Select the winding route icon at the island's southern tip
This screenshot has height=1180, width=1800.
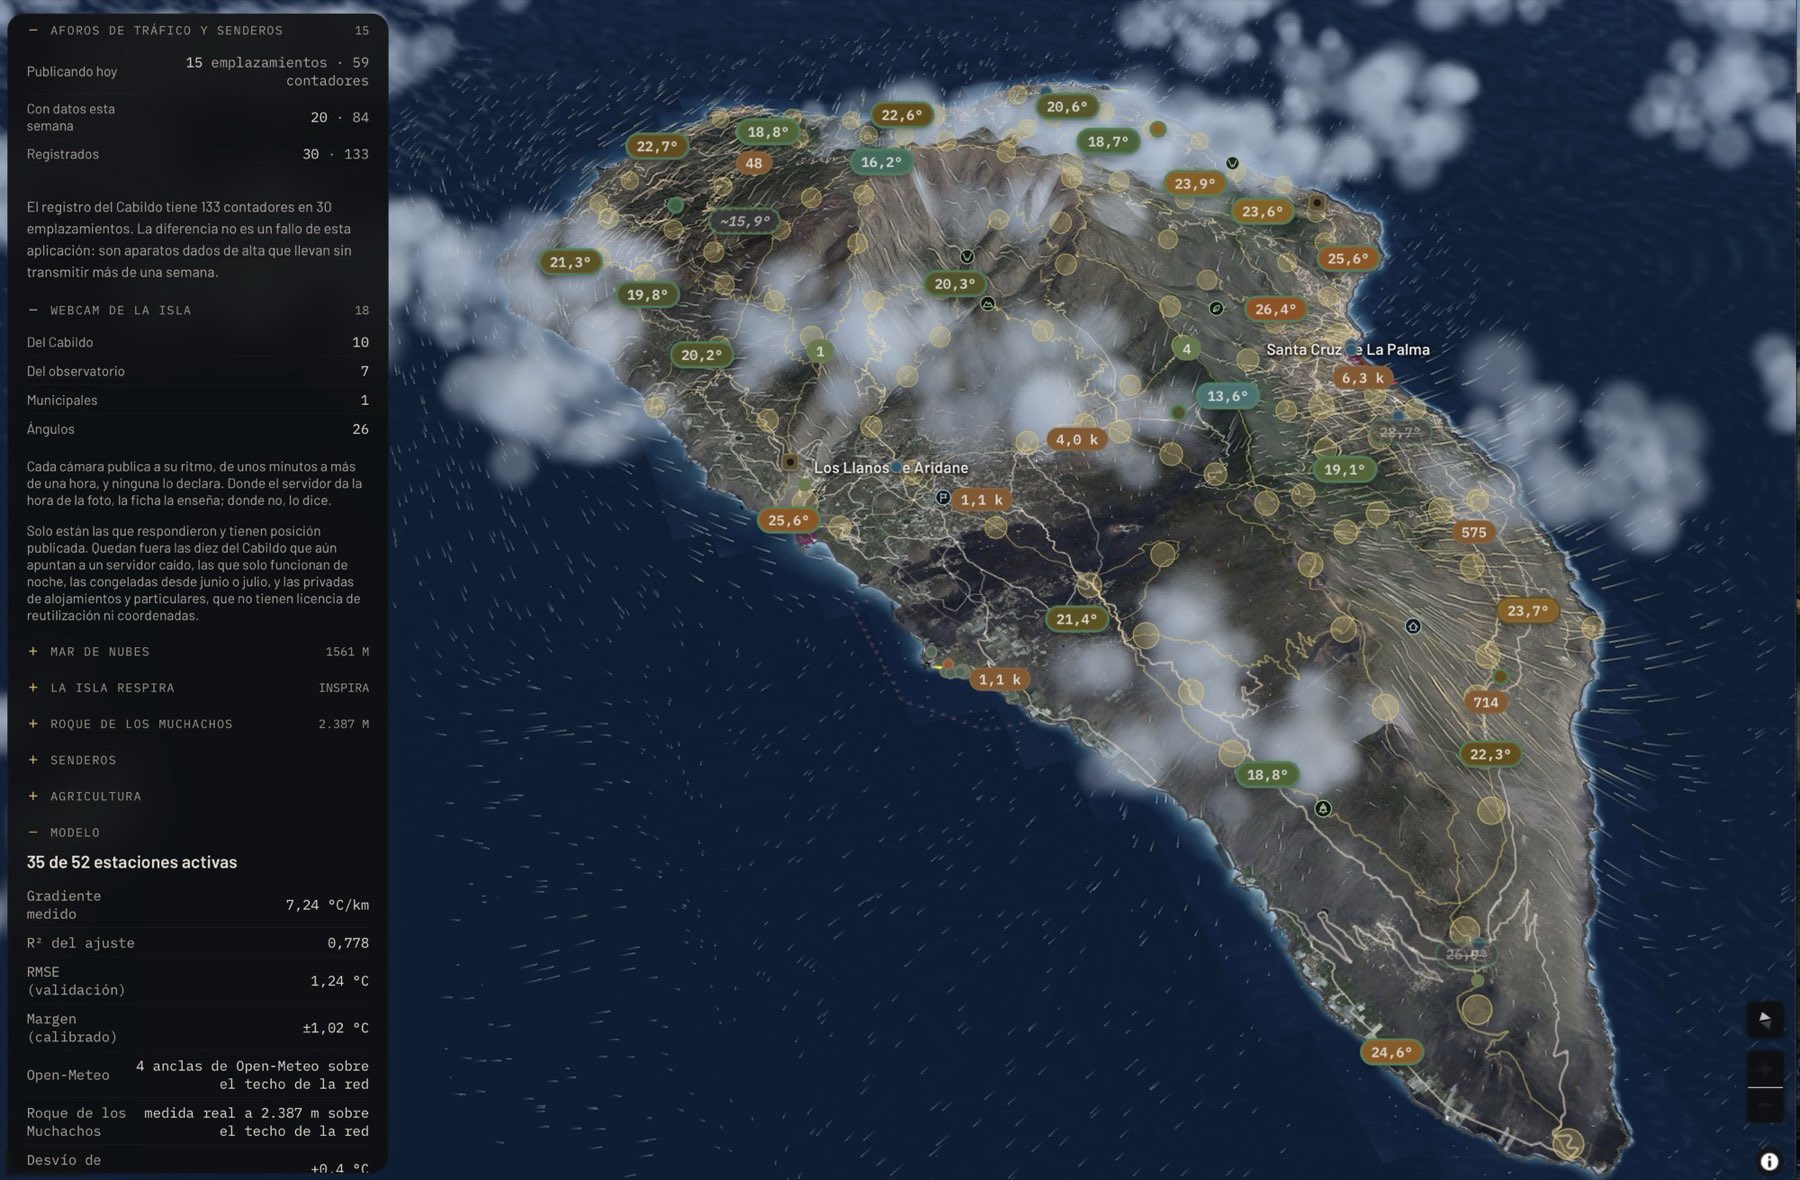(1568, 1142)
